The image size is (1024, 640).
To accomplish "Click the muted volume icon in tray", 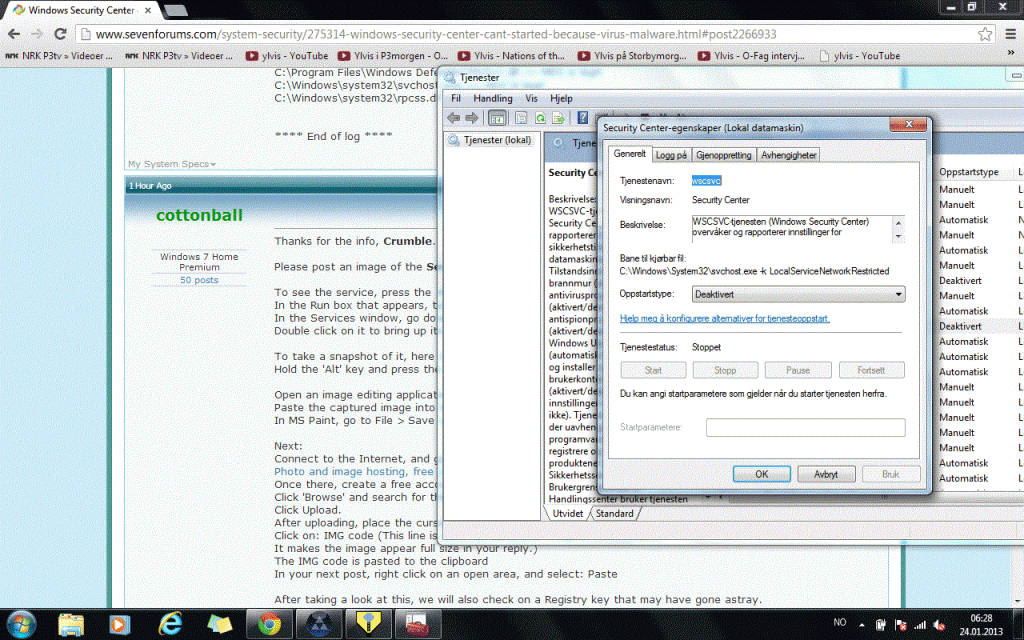I will (x=940, y=625).
